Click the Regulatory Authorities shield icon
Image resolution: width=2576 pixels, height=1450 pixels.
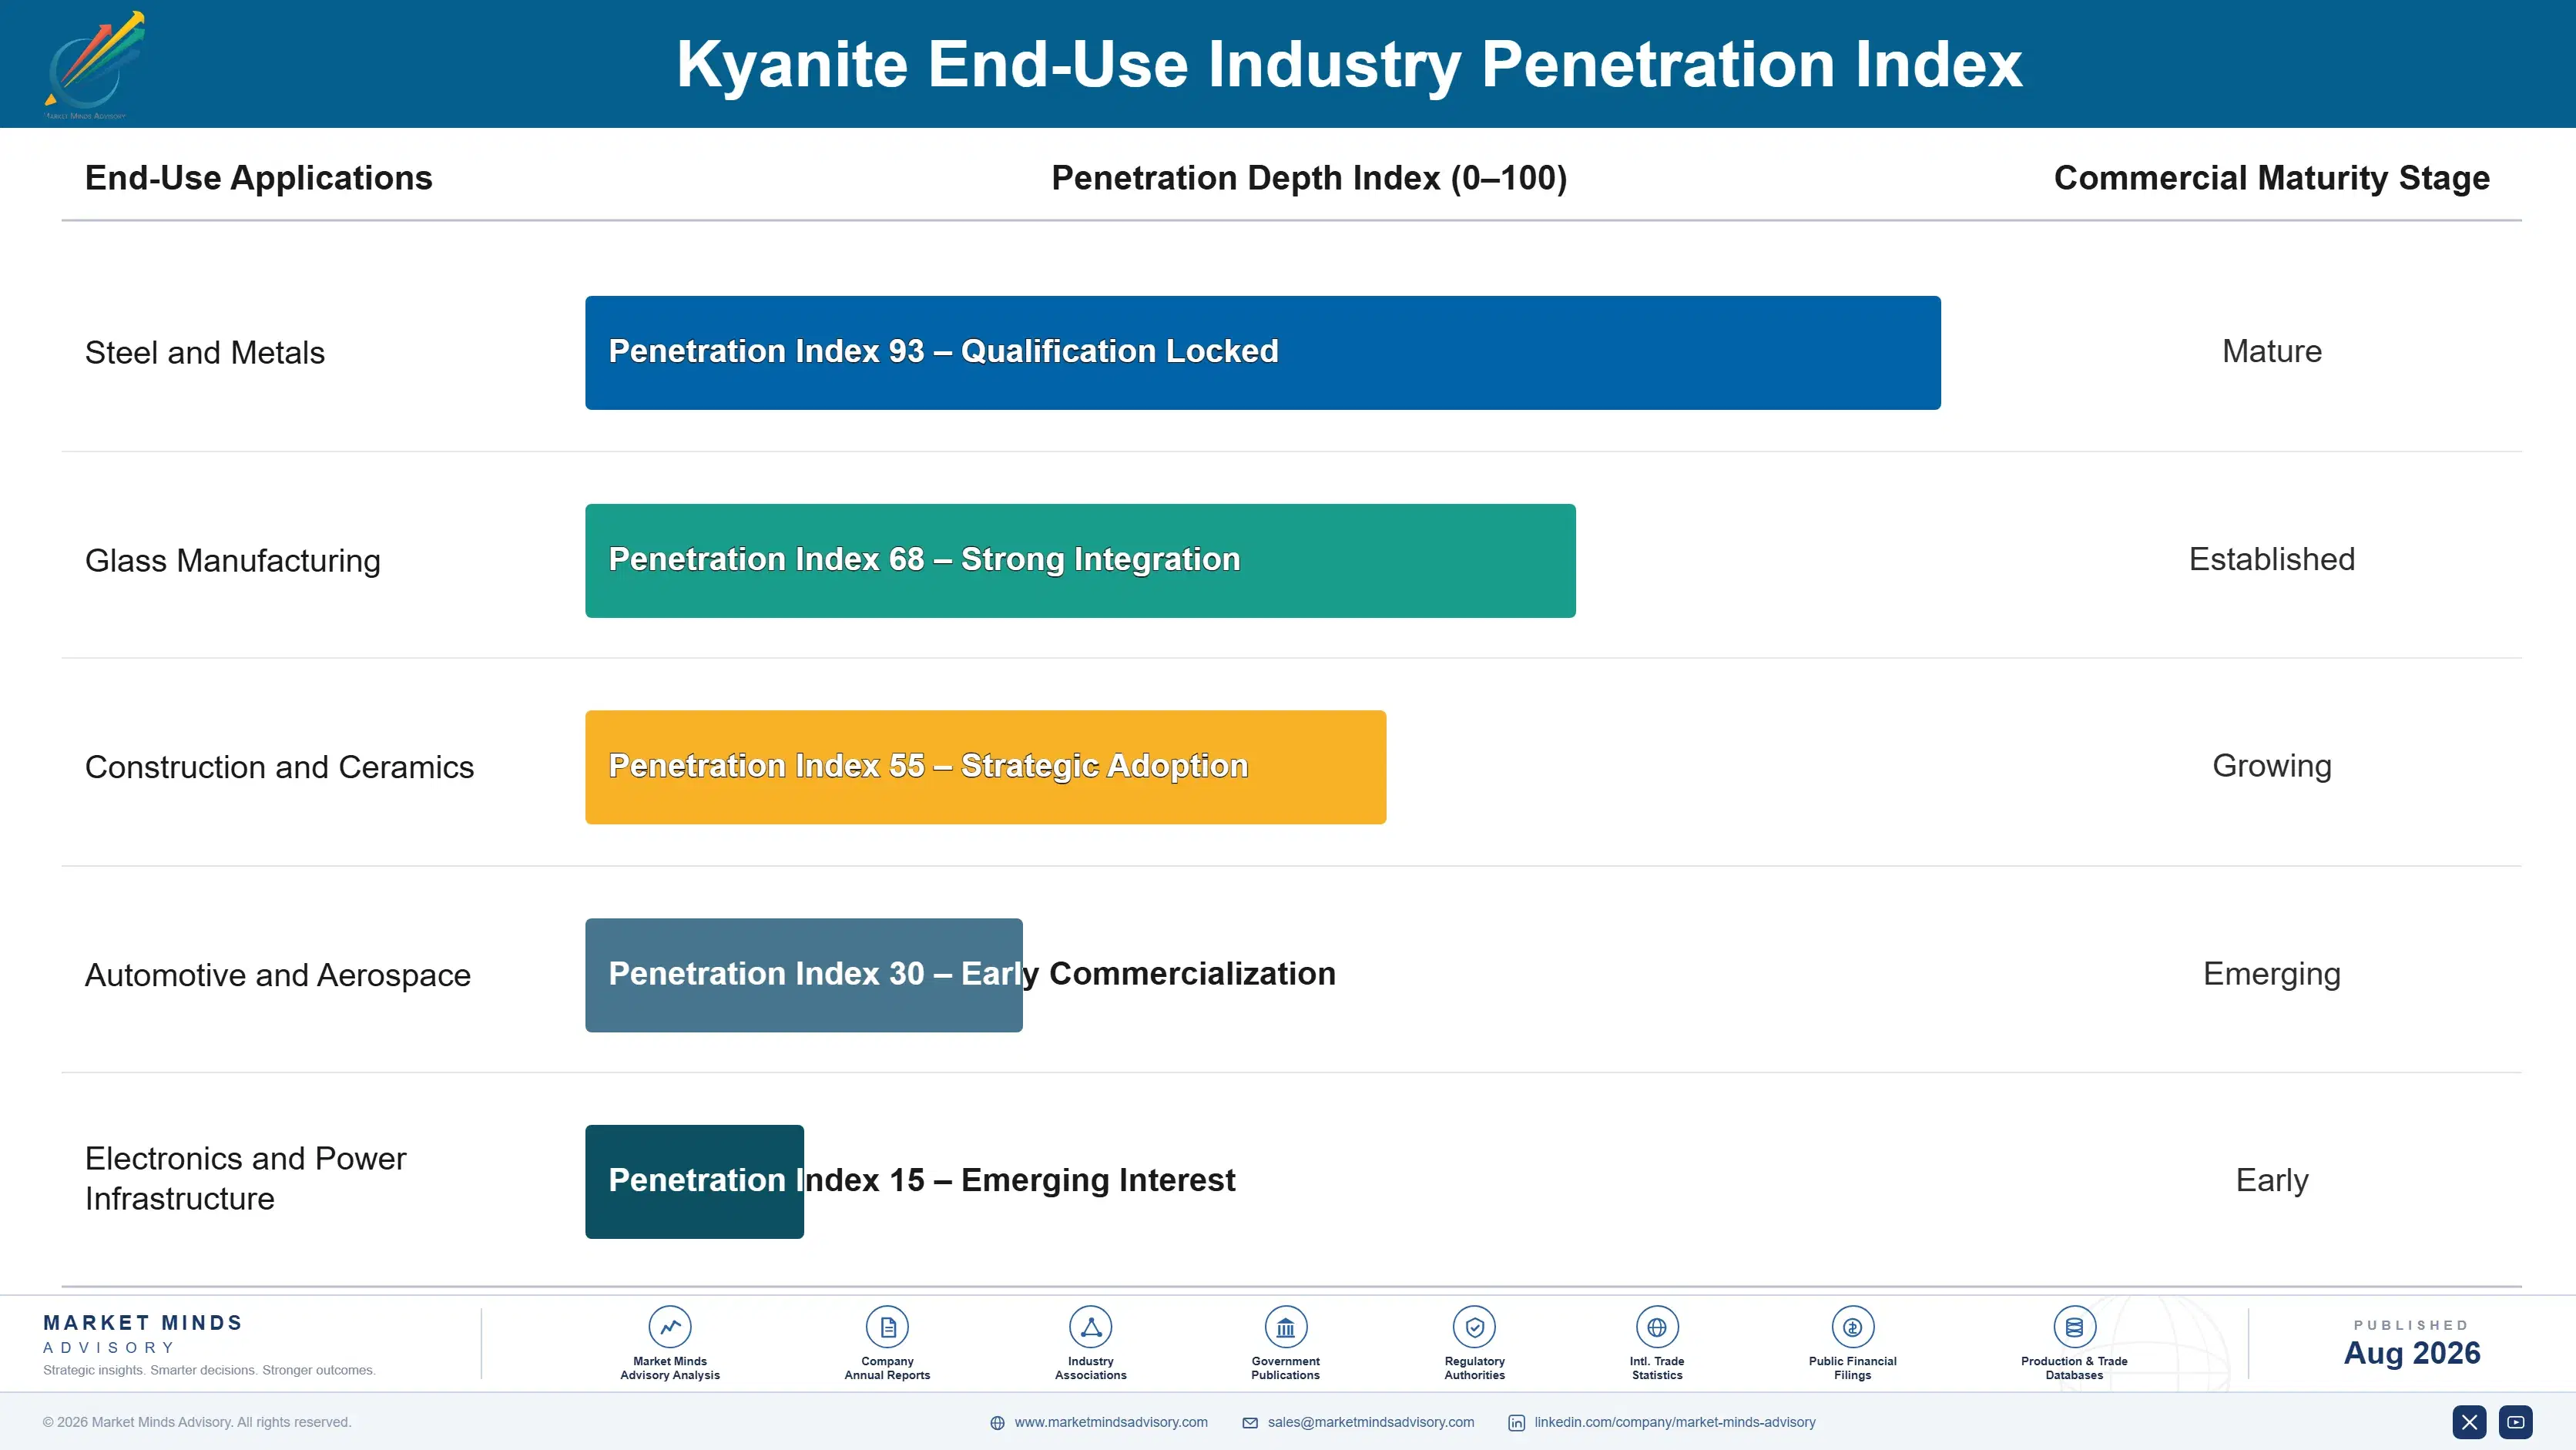point(1474,1327)
